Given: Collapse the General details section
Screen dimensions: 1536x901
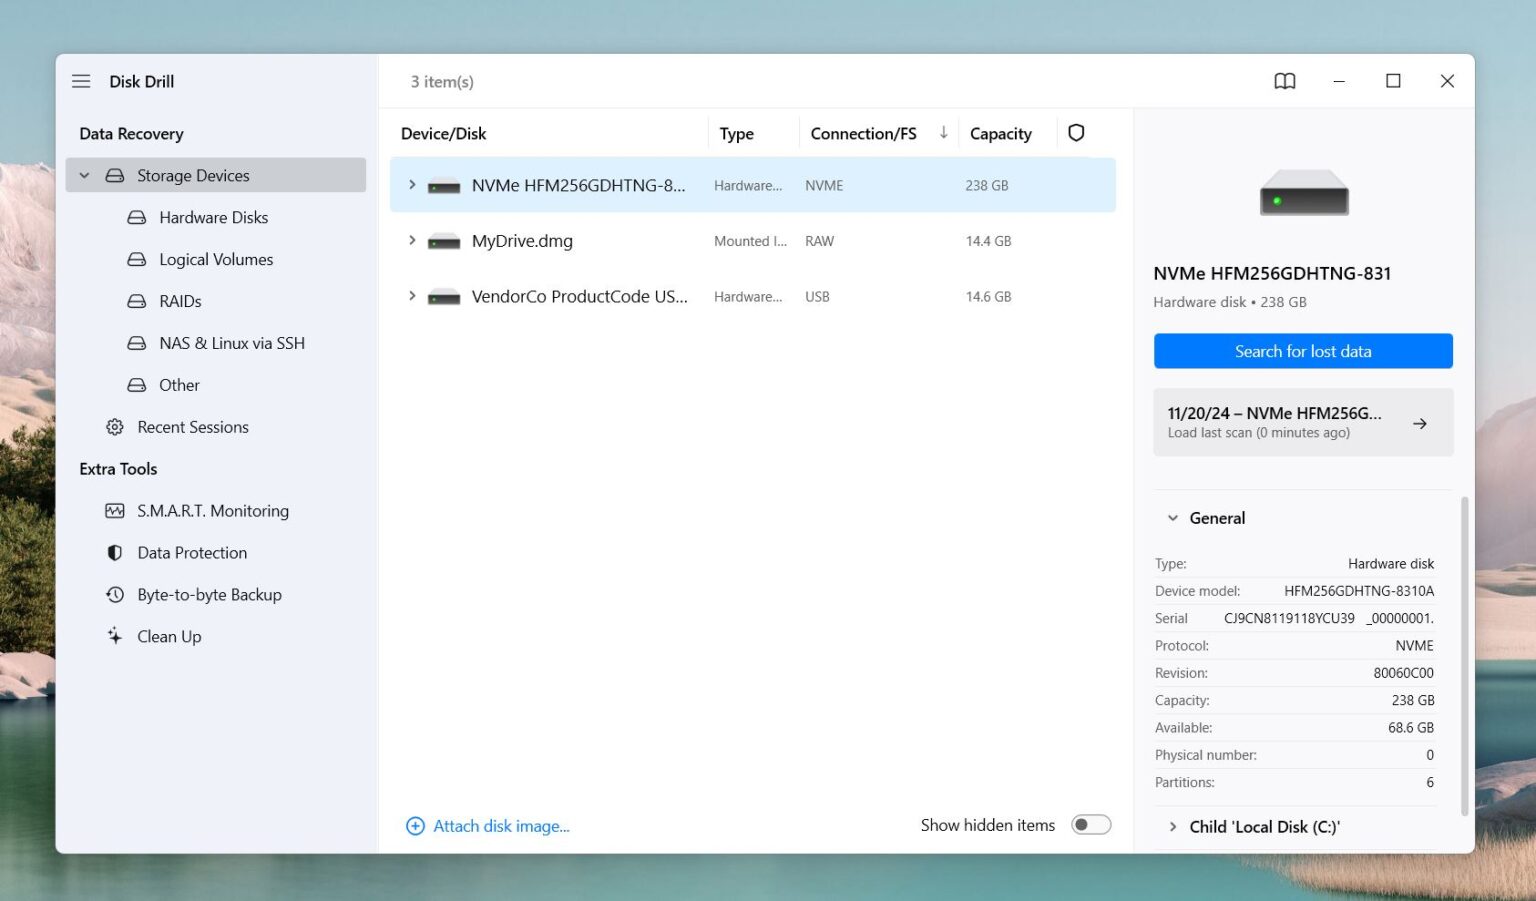Looking at the screenshot, I should (x=1172, y=518).
